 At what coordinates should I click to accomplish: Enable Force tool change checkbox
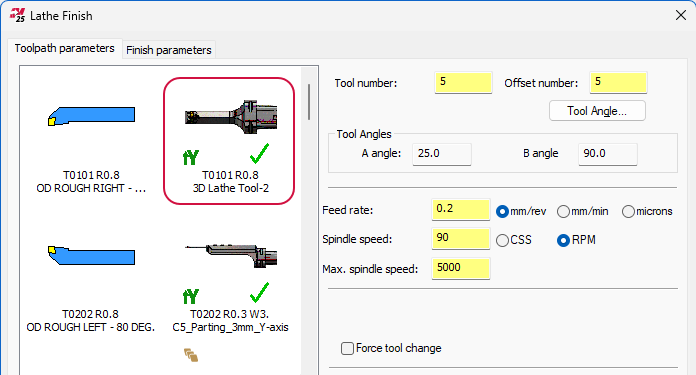pyautogui.click(x=347, y=348)
